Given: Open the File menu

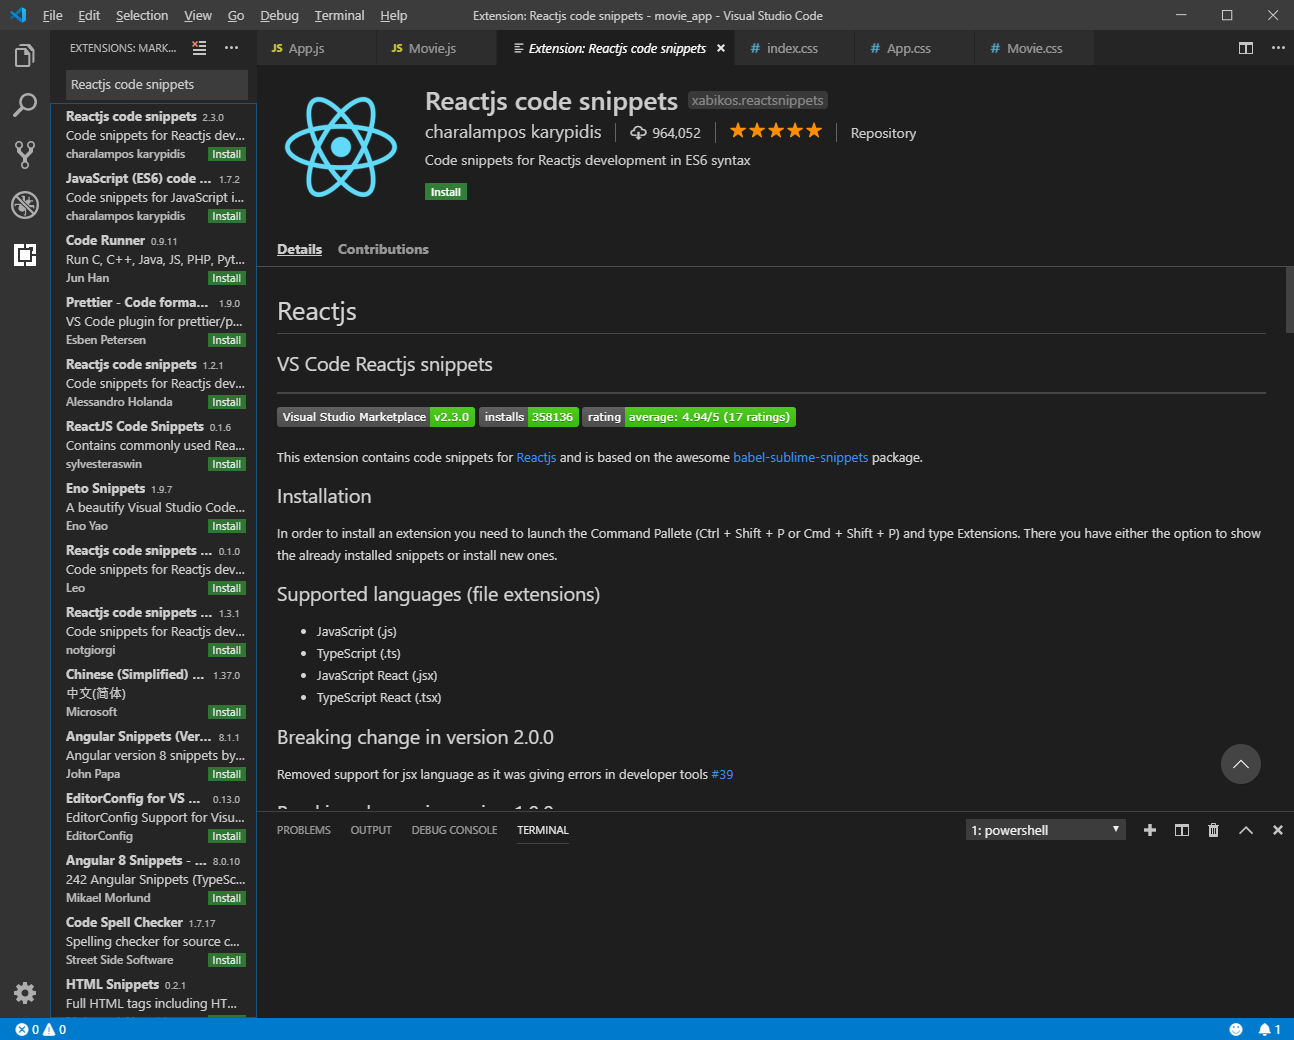Looking at the screenshot, I should click(x=53, y=15).
